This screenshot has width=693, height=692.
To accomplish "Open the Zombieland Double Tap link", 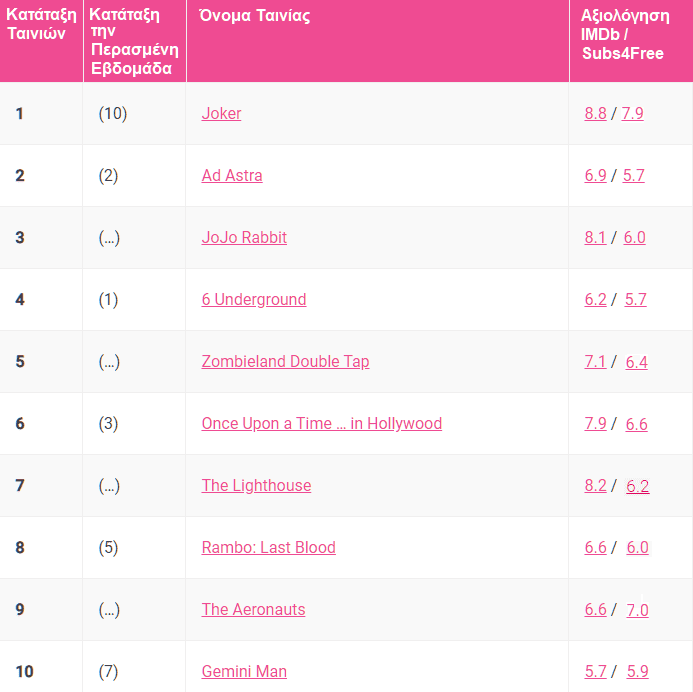I will (285, 361).
